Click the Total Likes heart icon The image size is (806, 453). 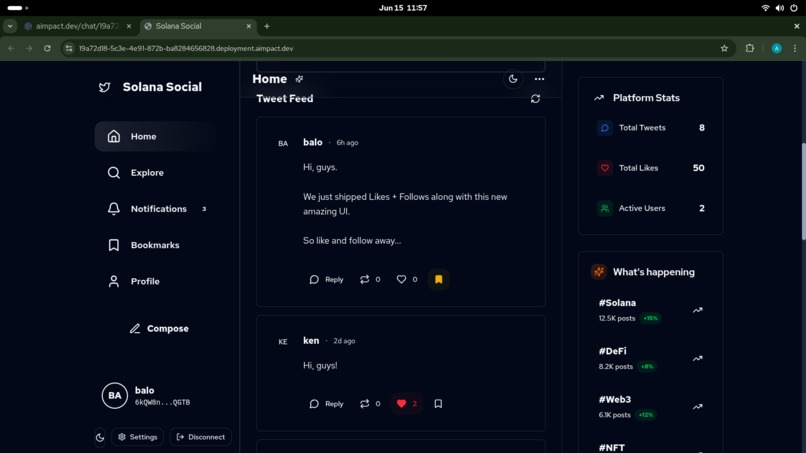point(605,168)
